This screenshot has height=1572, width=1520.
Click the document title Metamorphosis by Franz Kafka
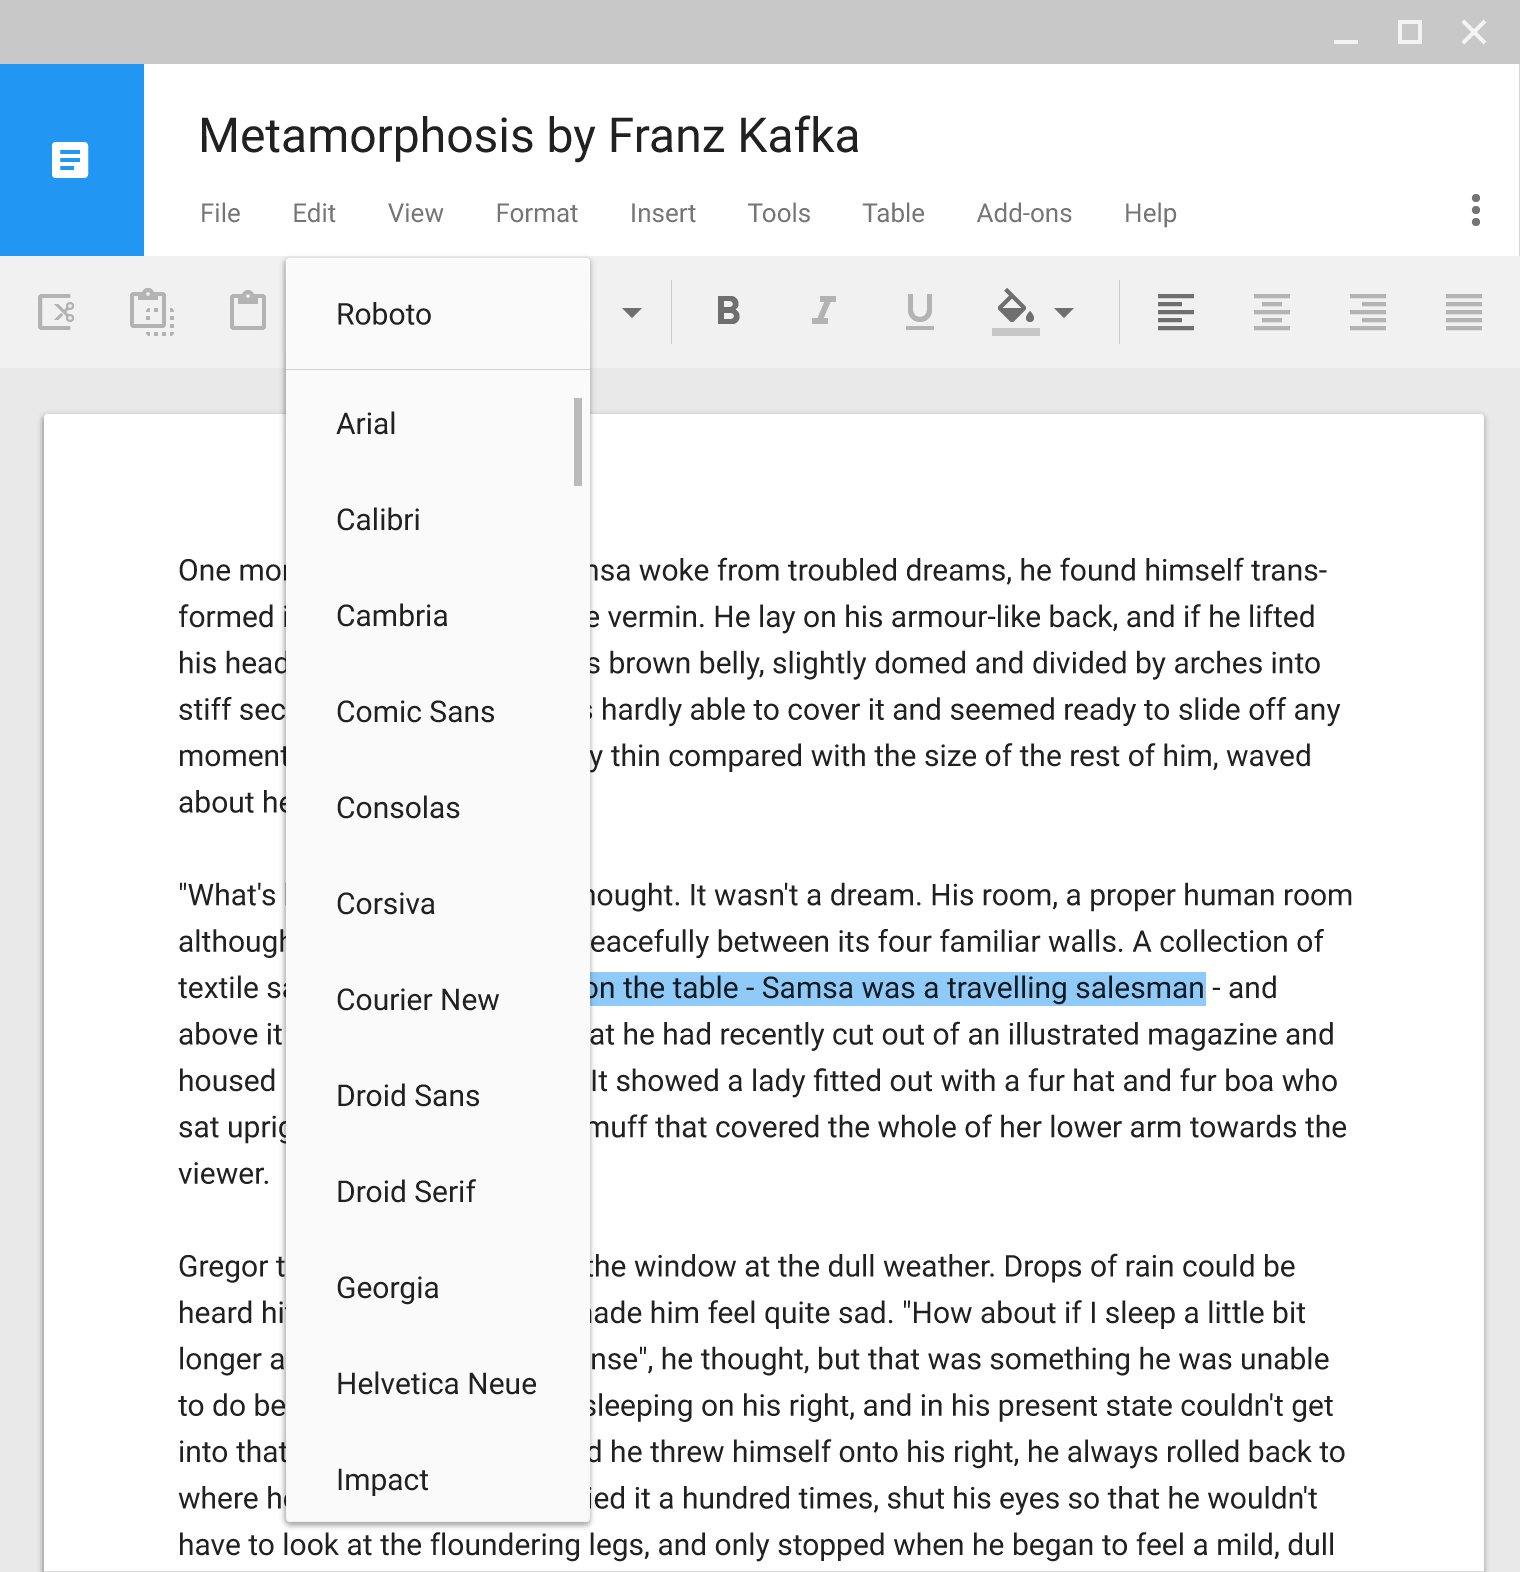[529, 136]
